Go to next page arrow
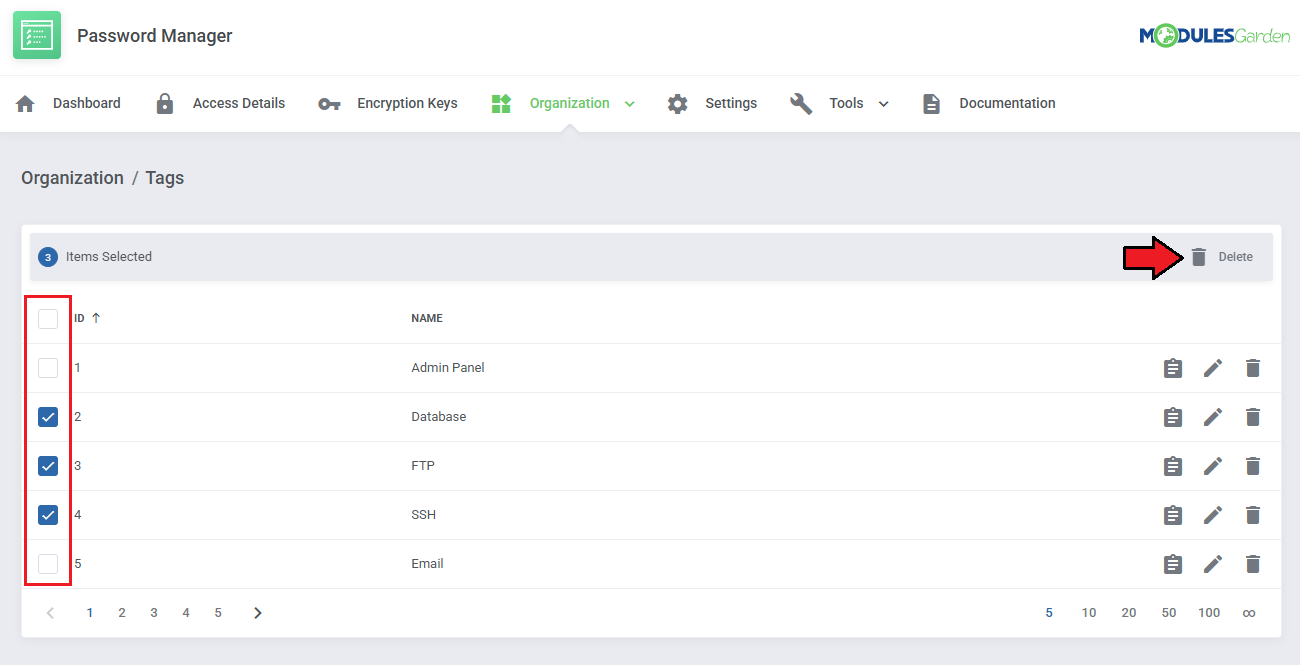The image size is (1300, 665). [258, 613]
